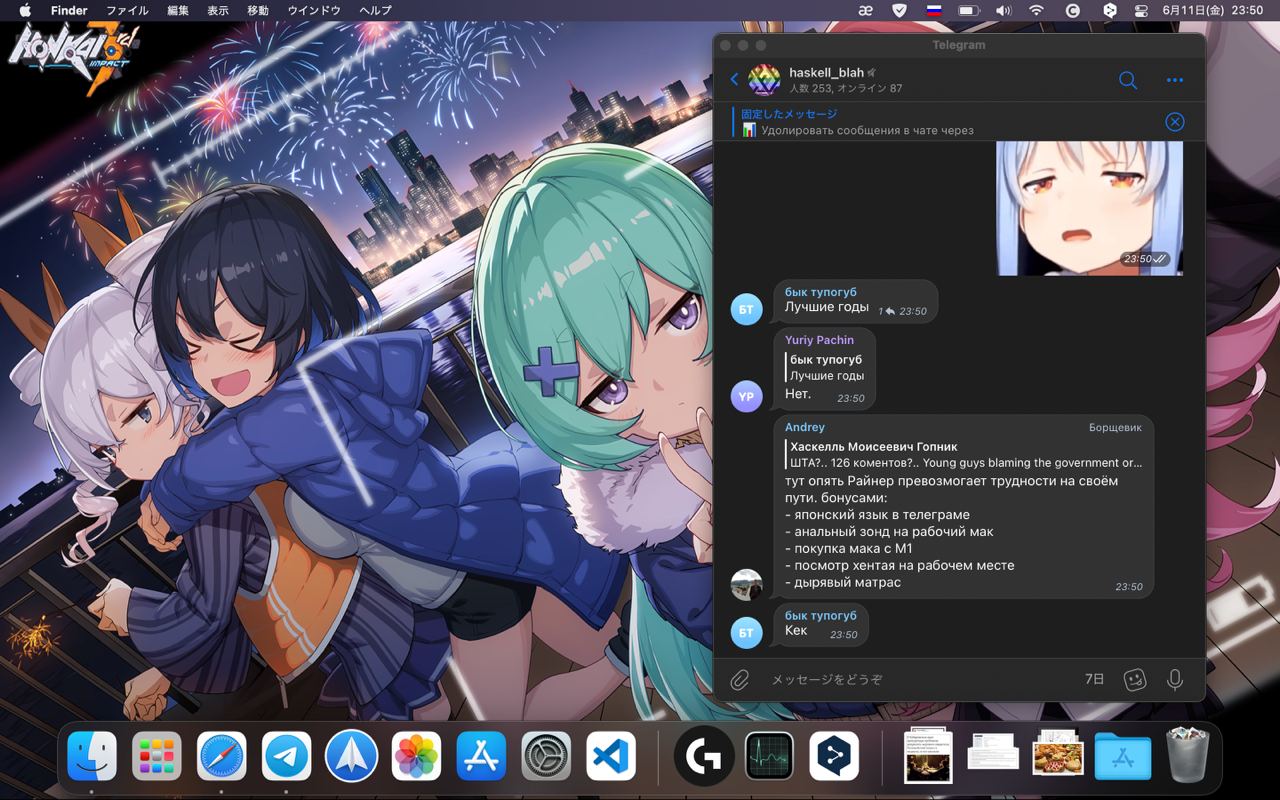Screen dimensions: 1280x800
Task: Click the date and time 6月11日(金) 23:50
Action: tap(1215, 10)
